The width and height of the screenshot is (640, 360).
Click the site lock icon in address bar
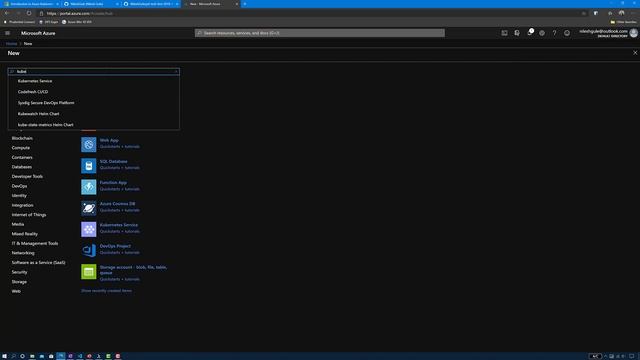pos(41,13)
